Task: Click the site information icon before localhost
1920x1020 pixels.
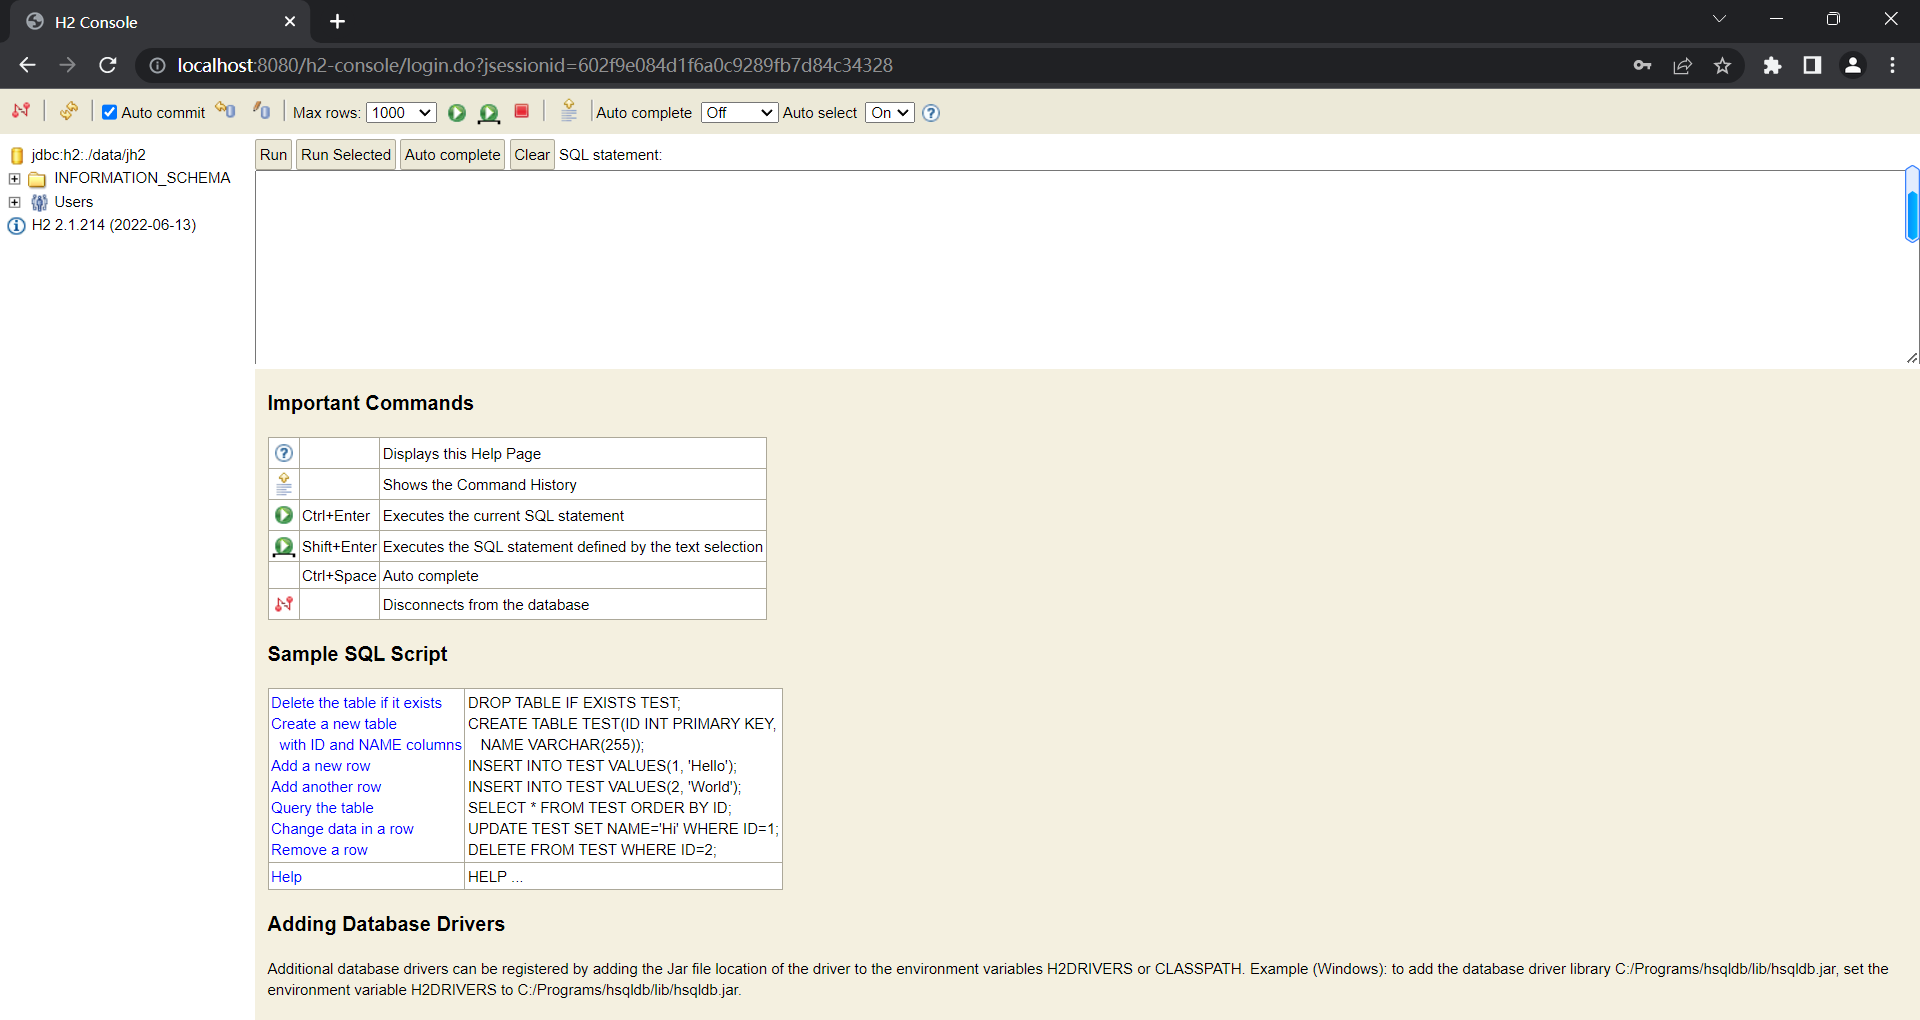Action: coord(157,65)
